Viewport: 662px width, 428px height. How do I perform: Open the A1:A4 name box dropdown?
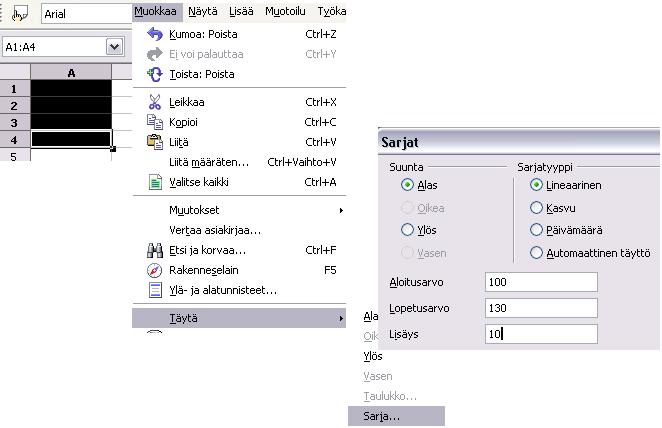(x=114, y=47)
